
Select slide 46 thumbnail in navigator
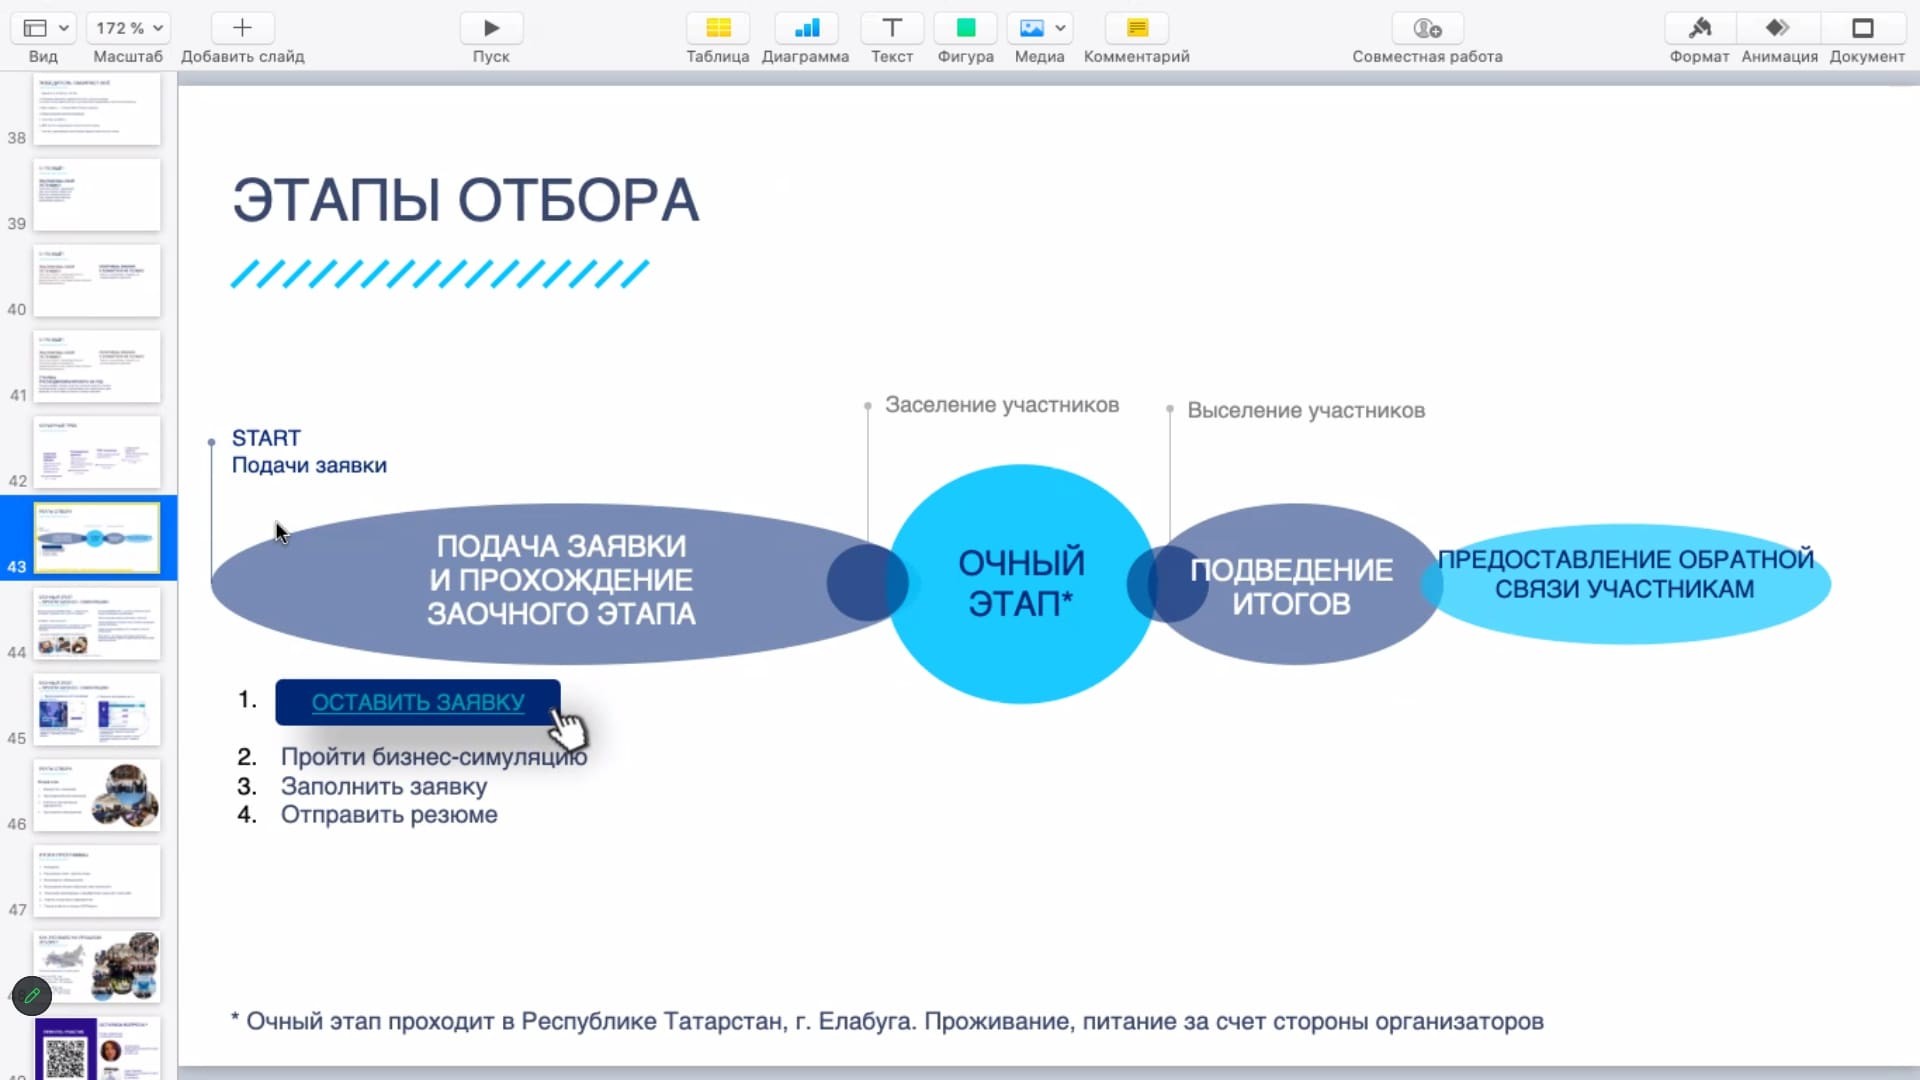[97, 796]
